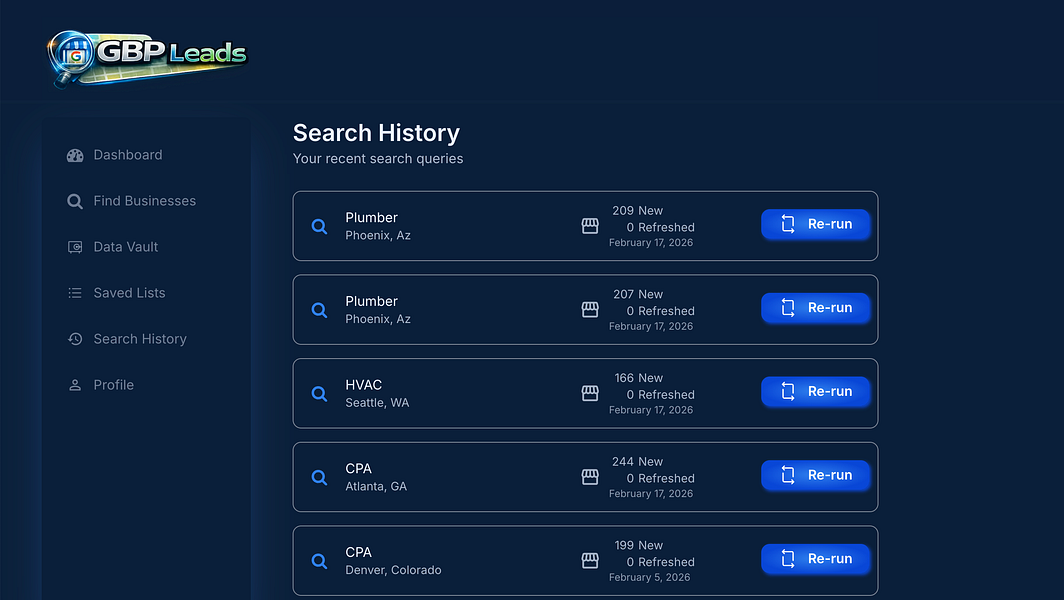
Task: Open the Data Vault section
Action: (126, 247)
